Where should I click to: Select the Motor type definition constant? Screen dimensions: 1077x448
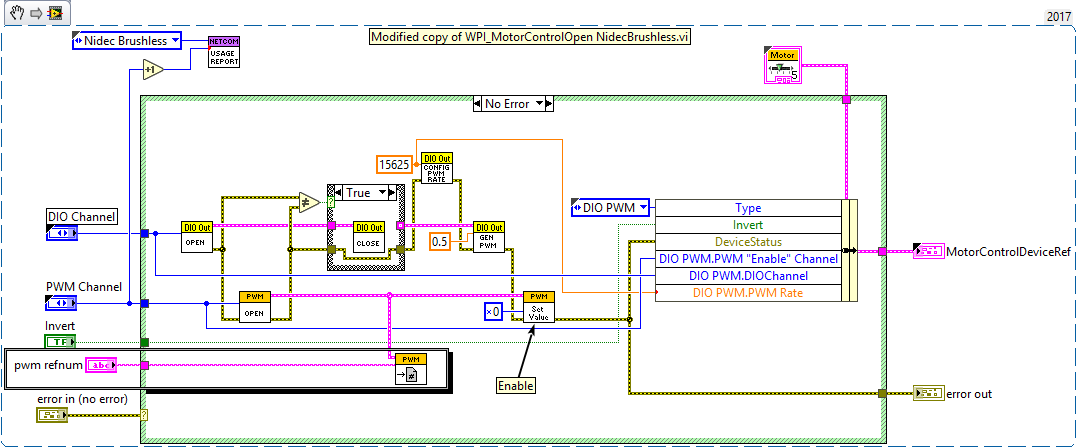(783, 67)
